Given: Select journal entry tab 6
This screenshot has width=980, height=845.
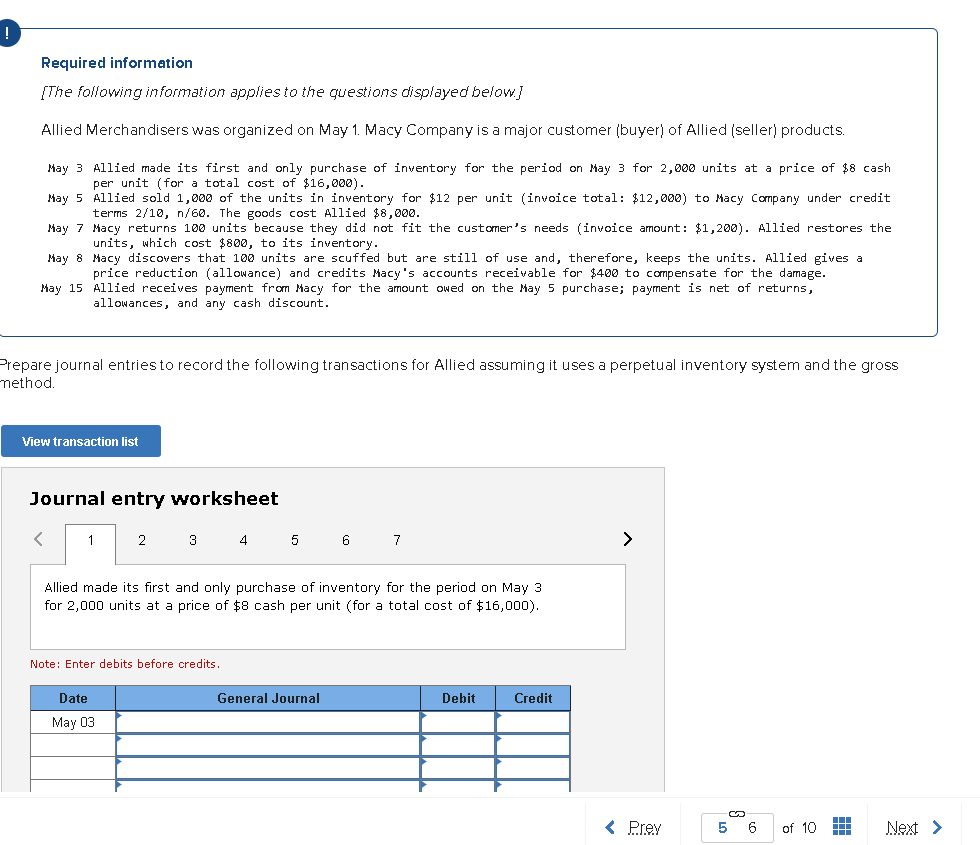Looking at the screenshot, I should click(x=346, y=541).
